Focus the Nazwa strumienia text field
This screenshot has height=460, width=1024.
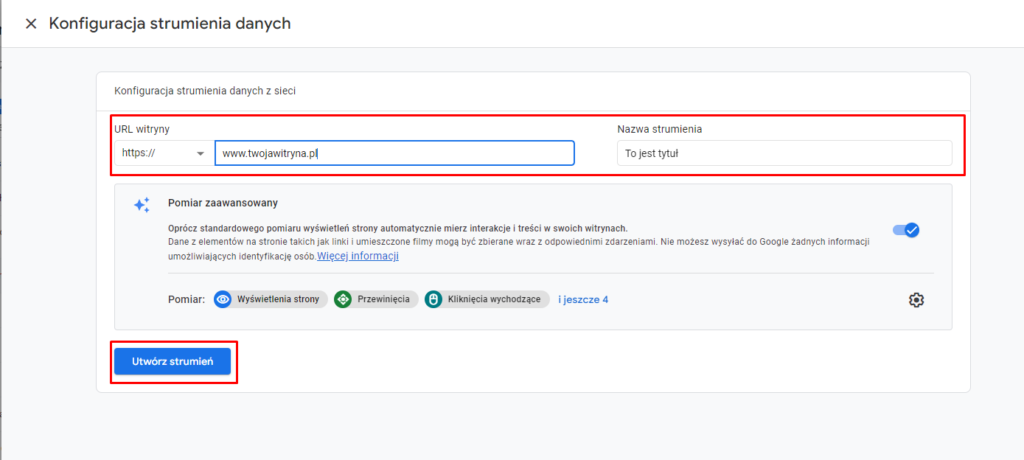784,153
